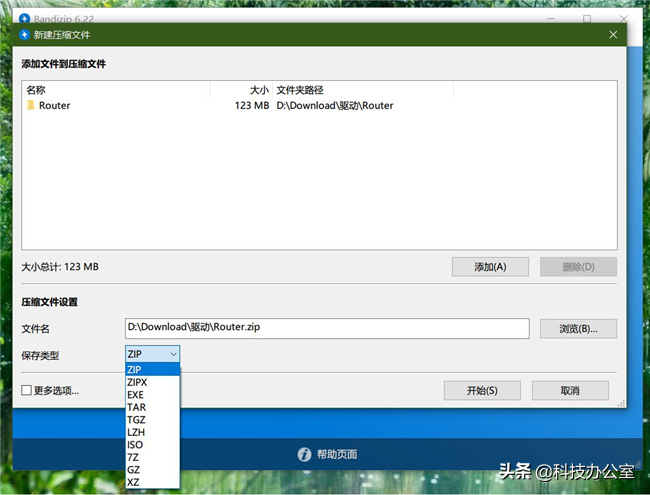650x495 pixels.
Task: Click the D:\Download\驱动\Router path cell
Action: point(335,105)
